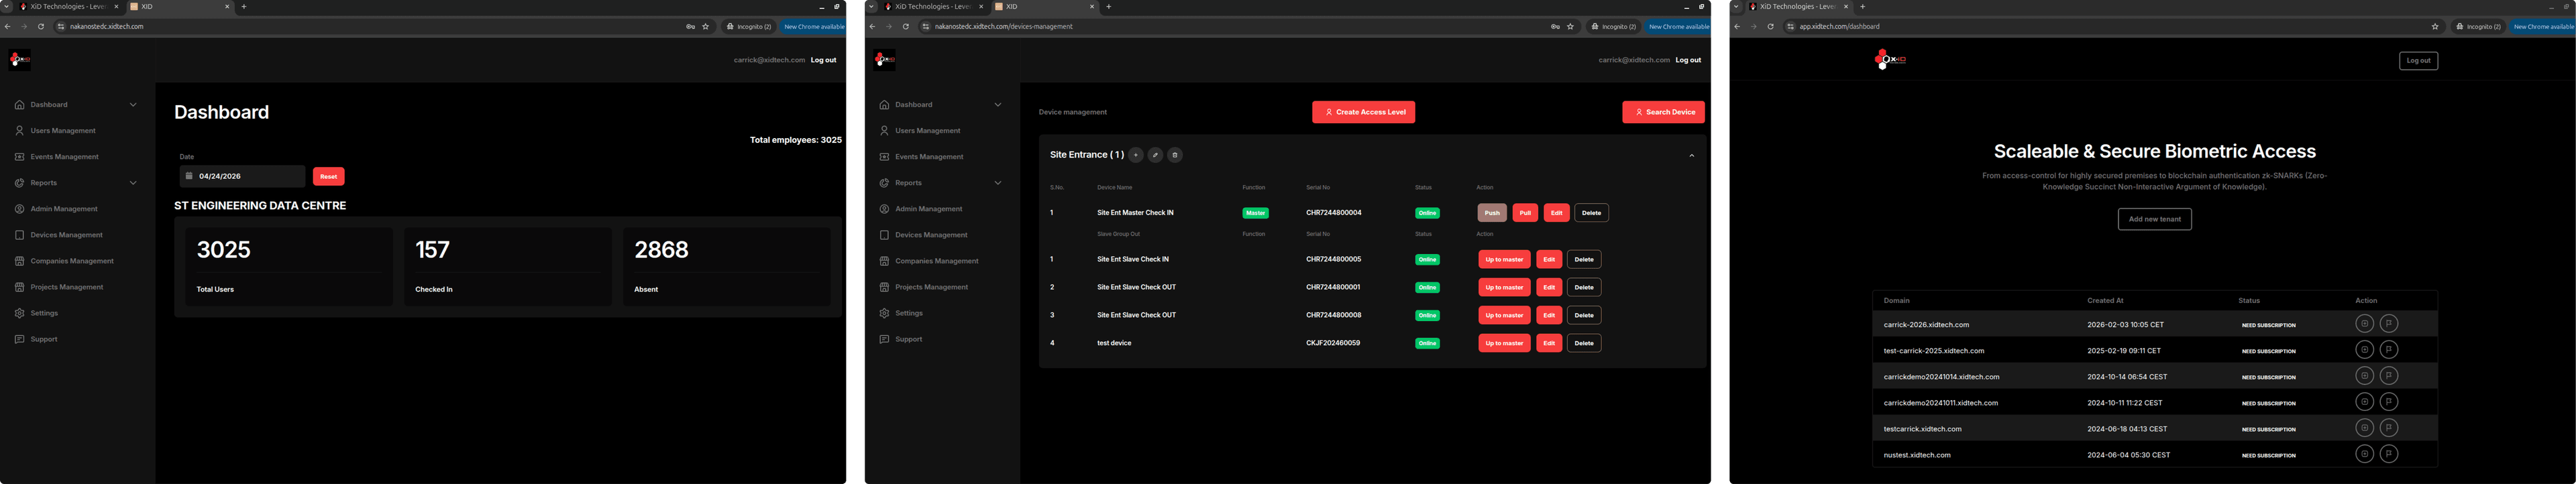Viewport: 2576px width, 484px height.
Task: Click the Add new tenant button
Action: click(x=2154, y=219)
